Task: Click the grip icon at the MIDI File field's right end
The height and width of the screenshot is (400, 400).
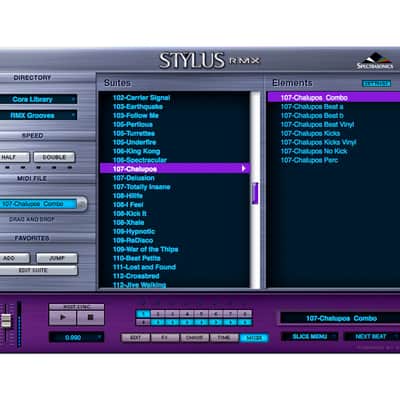Action: click(82, 204)
